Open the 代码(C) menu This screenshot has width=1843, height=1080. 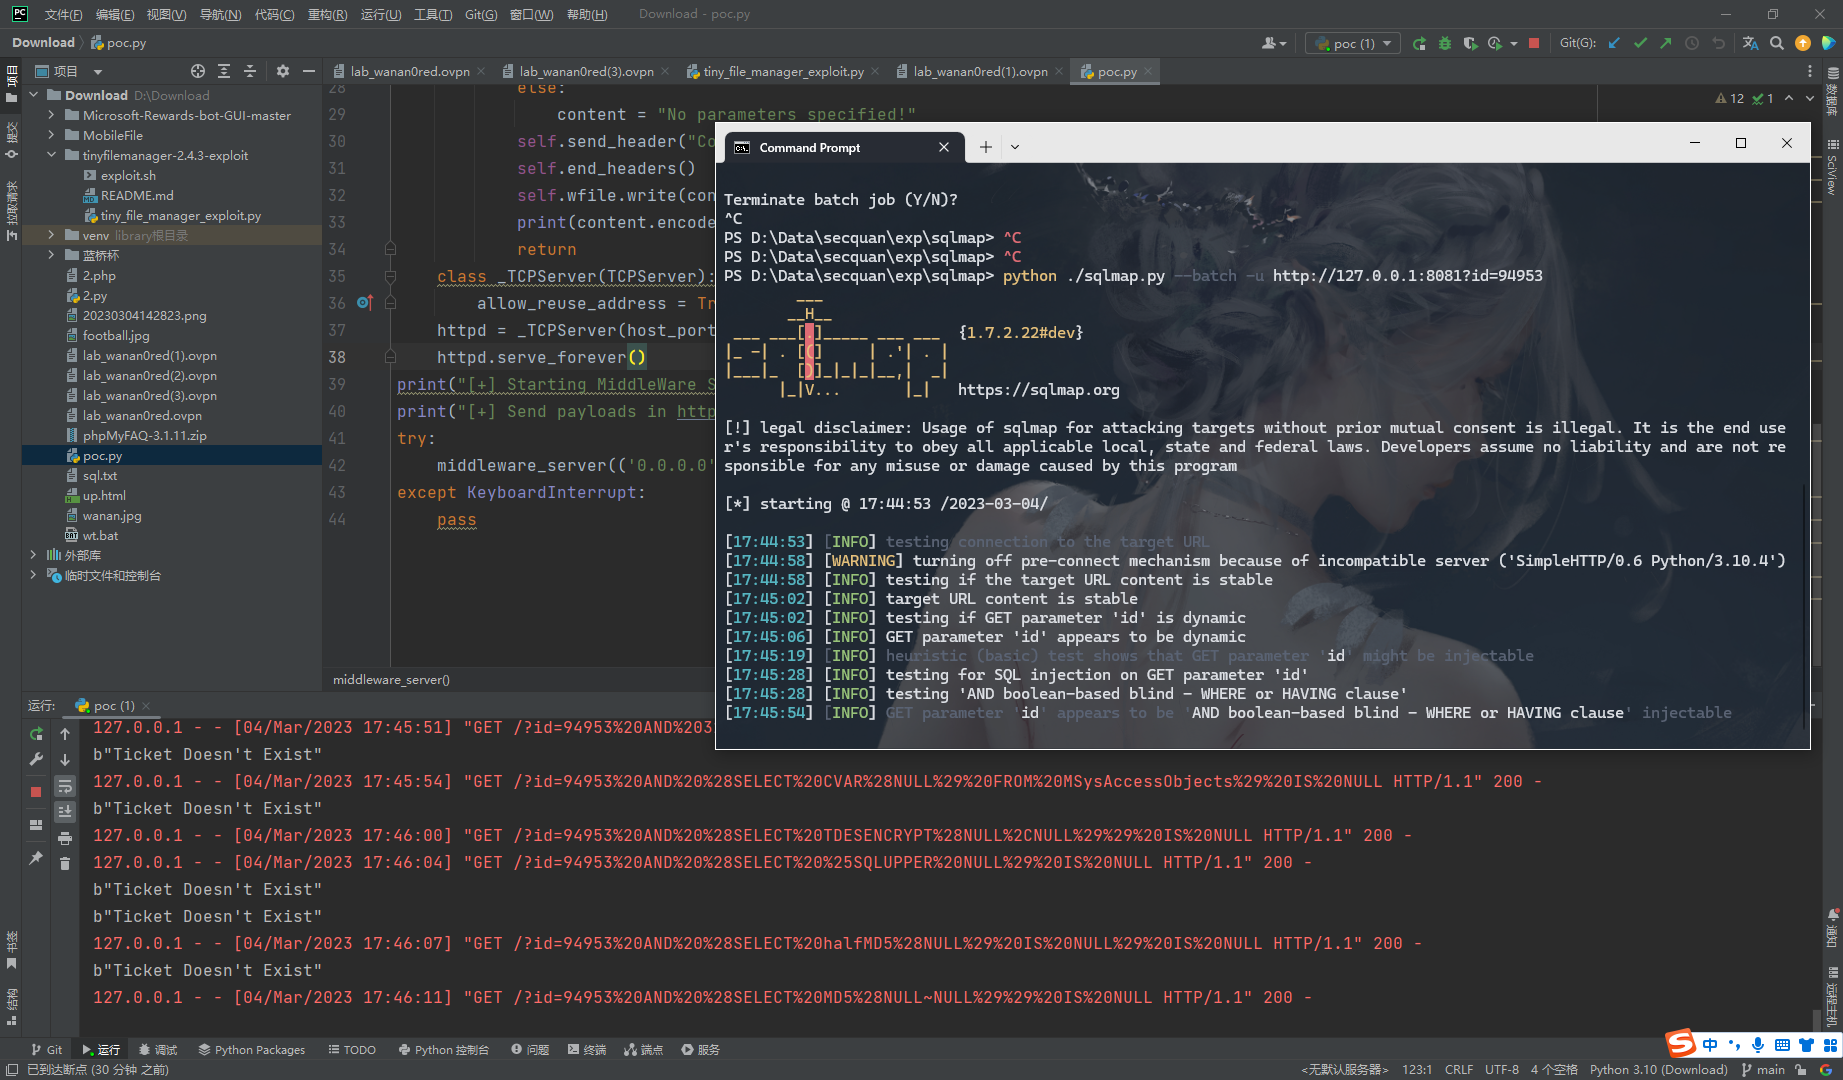coord(274,14)
